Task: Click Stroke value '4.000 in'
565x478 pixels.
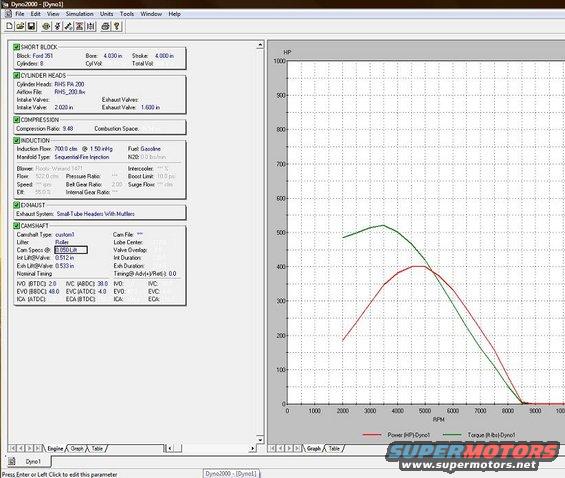Action: [x=164, y=56]
